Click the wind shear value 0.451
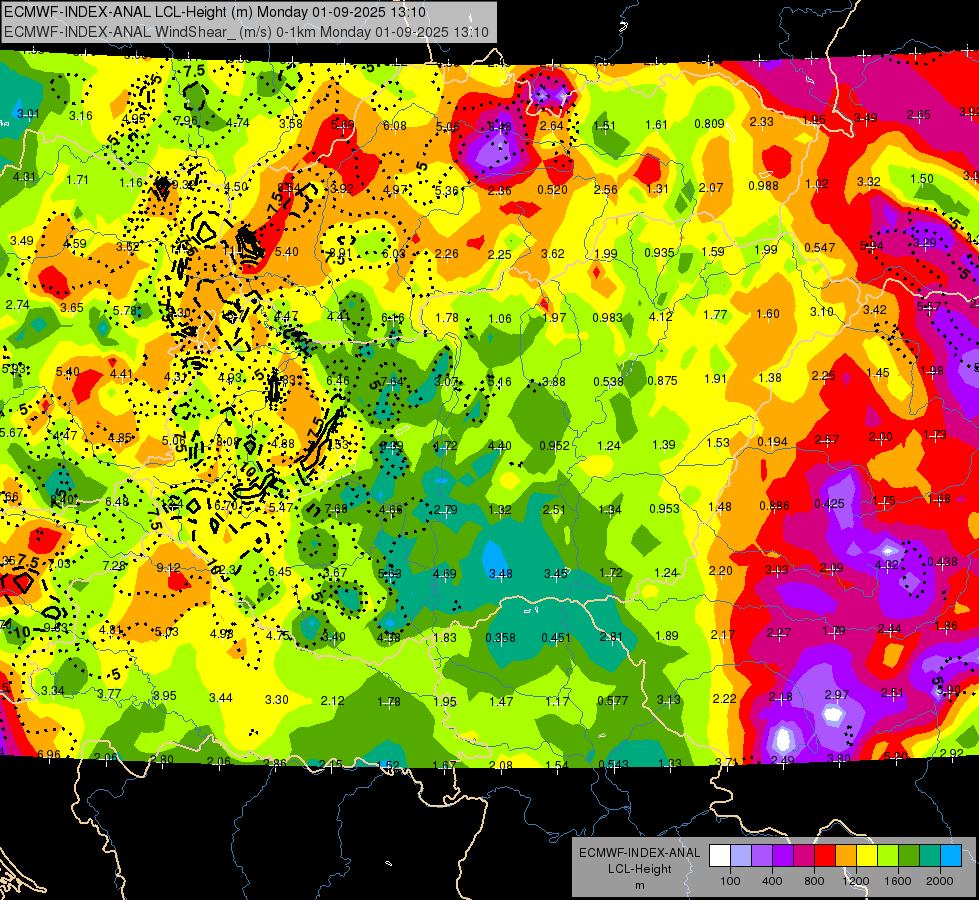 click(556, 637)
